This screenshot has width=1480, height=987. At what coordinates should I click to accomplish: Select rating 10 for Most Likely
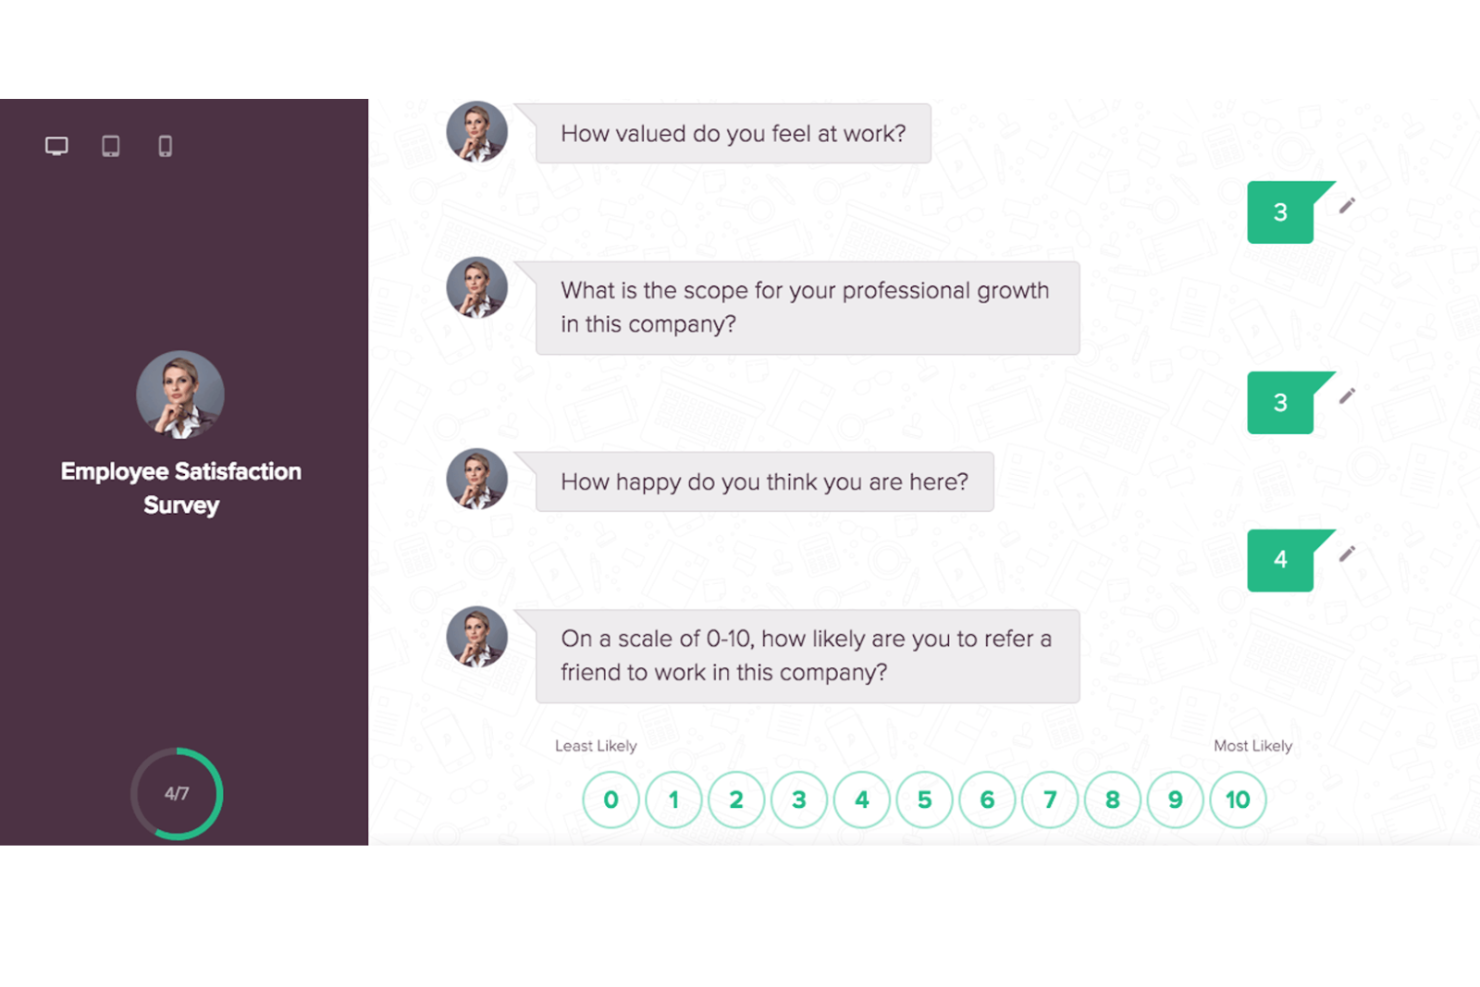(x=1237, y=799)
